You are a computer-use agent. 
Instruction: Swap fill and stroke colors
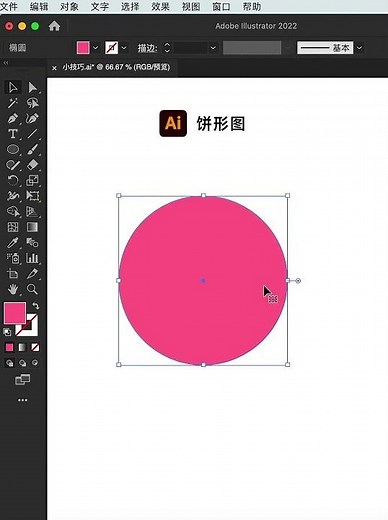tap(35, 306)
